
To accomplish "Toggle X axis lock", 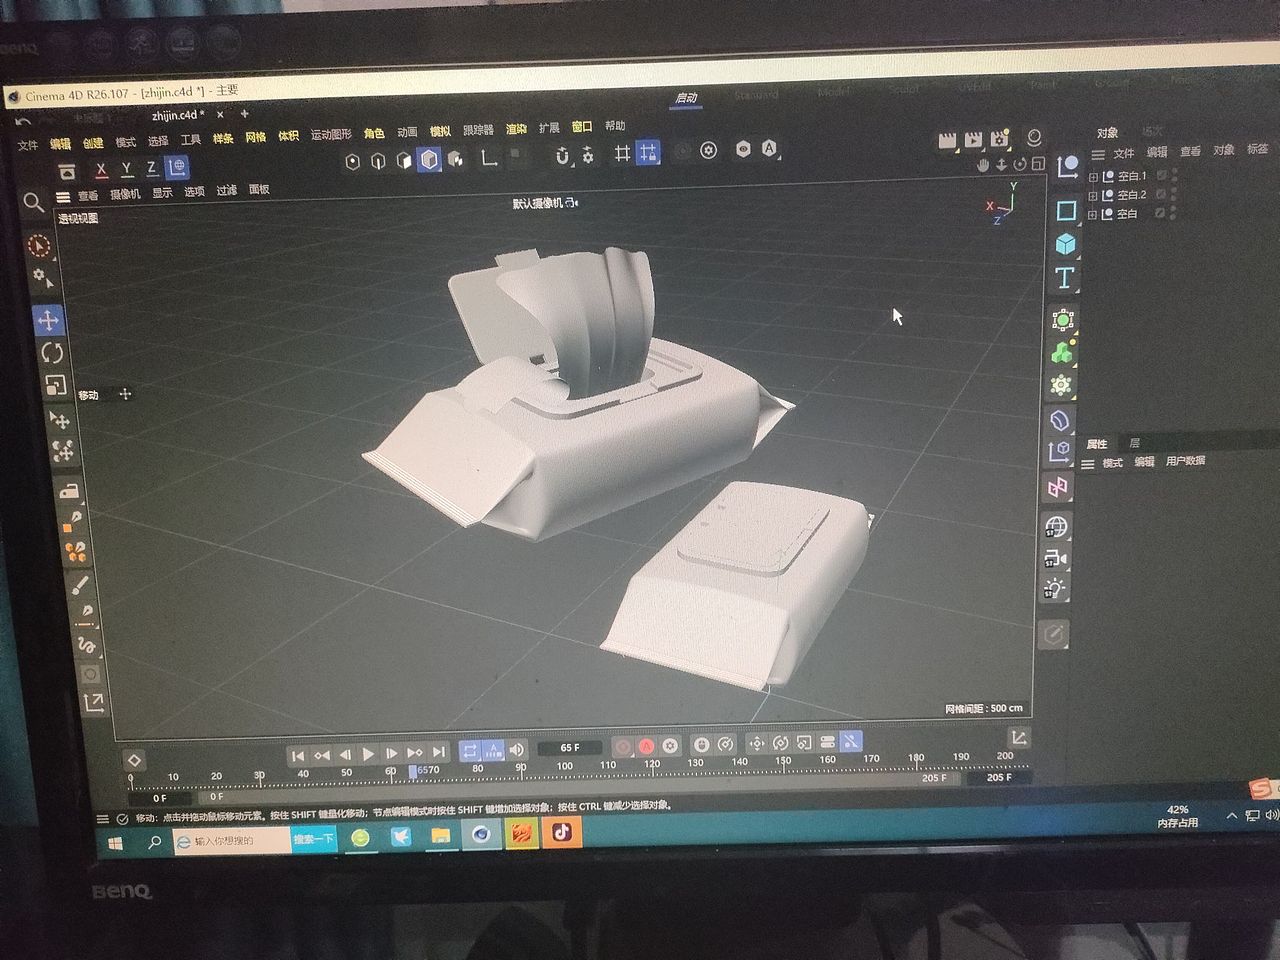I will point(101,170).
